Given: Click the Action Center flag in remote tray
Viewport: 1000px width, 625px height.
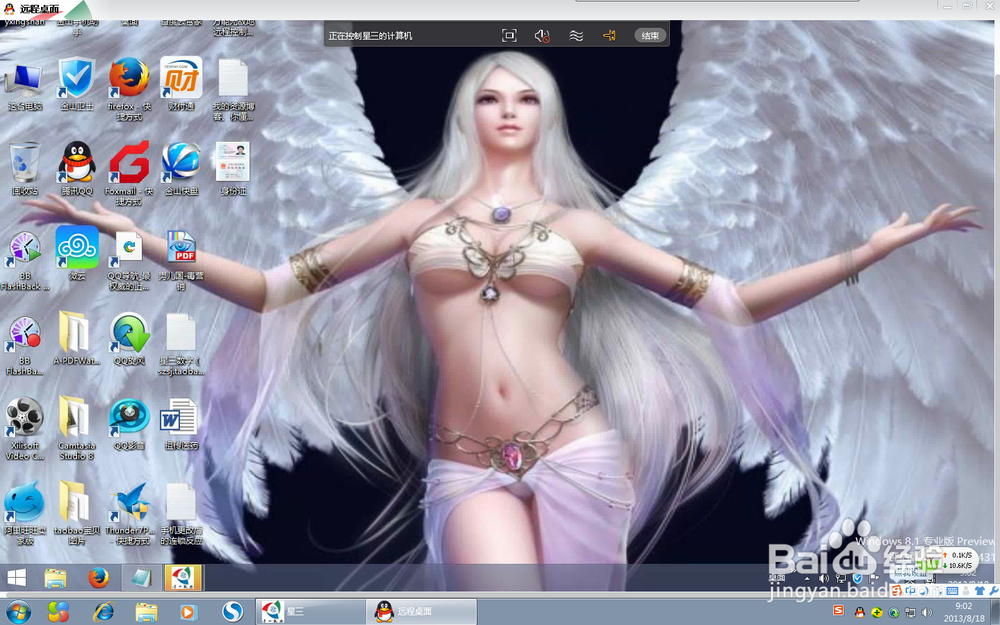Looking at the screenshot, I should coord(874,578).
